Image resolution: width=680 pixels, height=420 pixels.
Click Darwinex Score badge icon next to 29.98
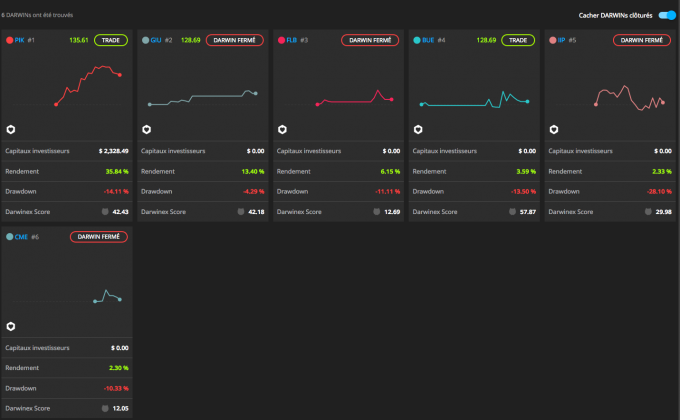click(x=648, y=212)
